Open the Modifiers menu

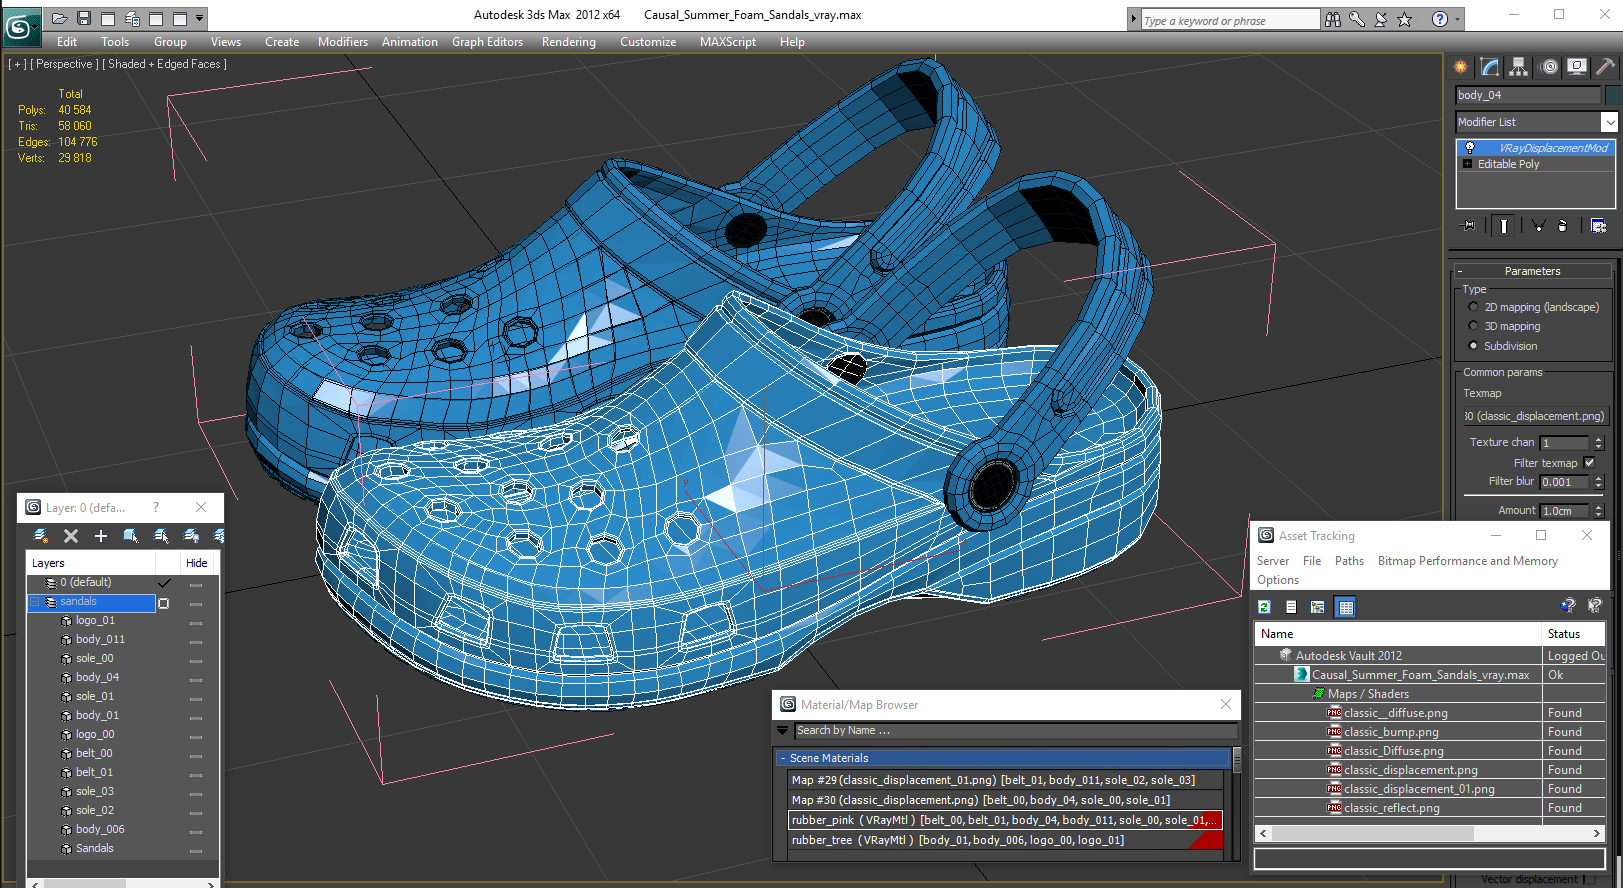343,42
